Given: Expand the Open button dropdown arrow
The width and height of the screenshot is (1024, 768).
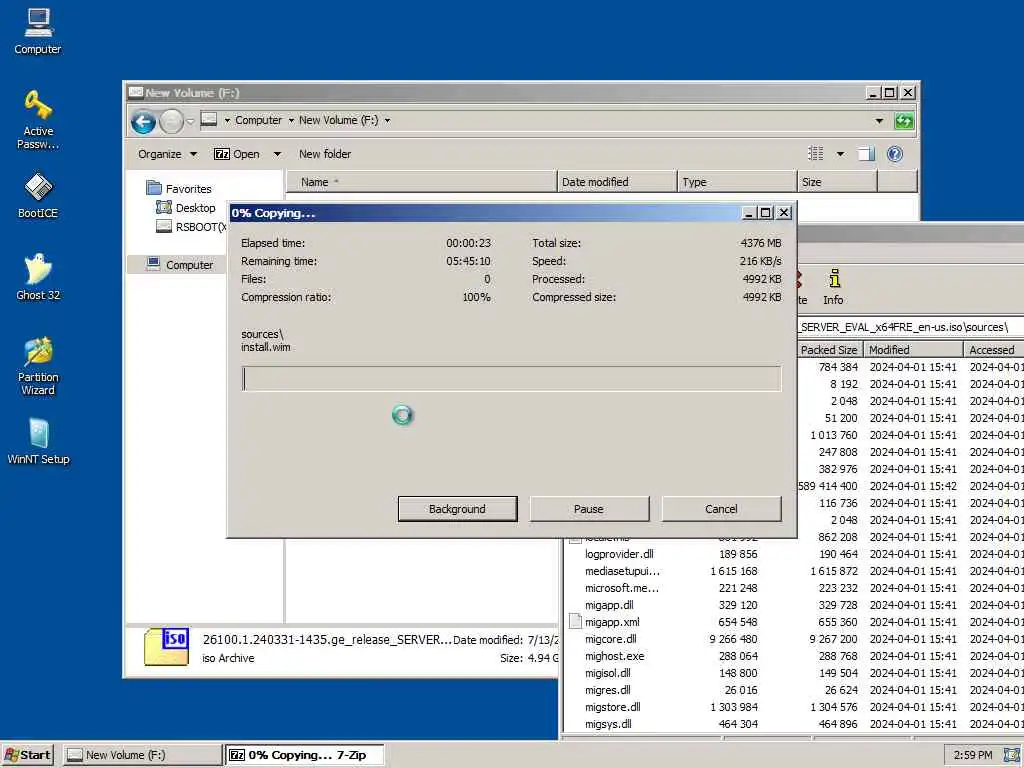Looking at the screenshot, I should click(x=277, y=154).
